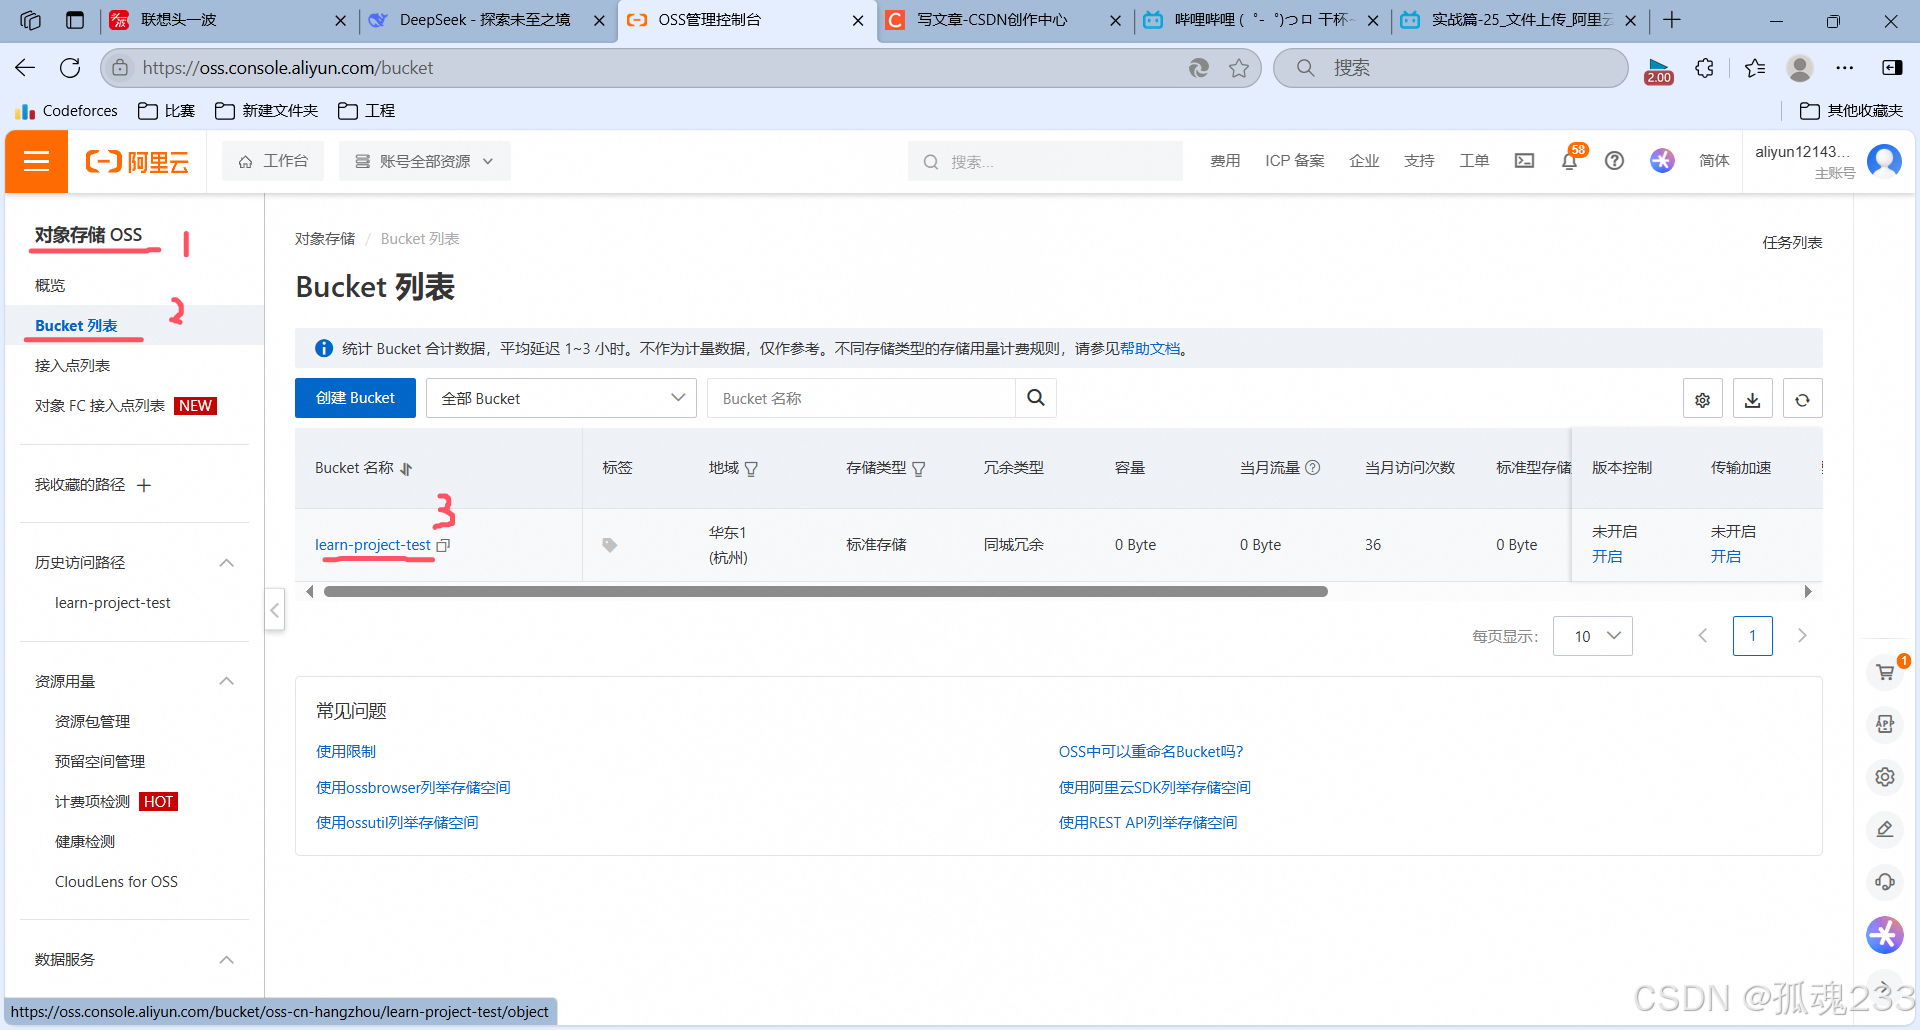This screenshot has height=1030, width=1920.
Task: Go to next page arrow
Action: (x=1802, y=636)
